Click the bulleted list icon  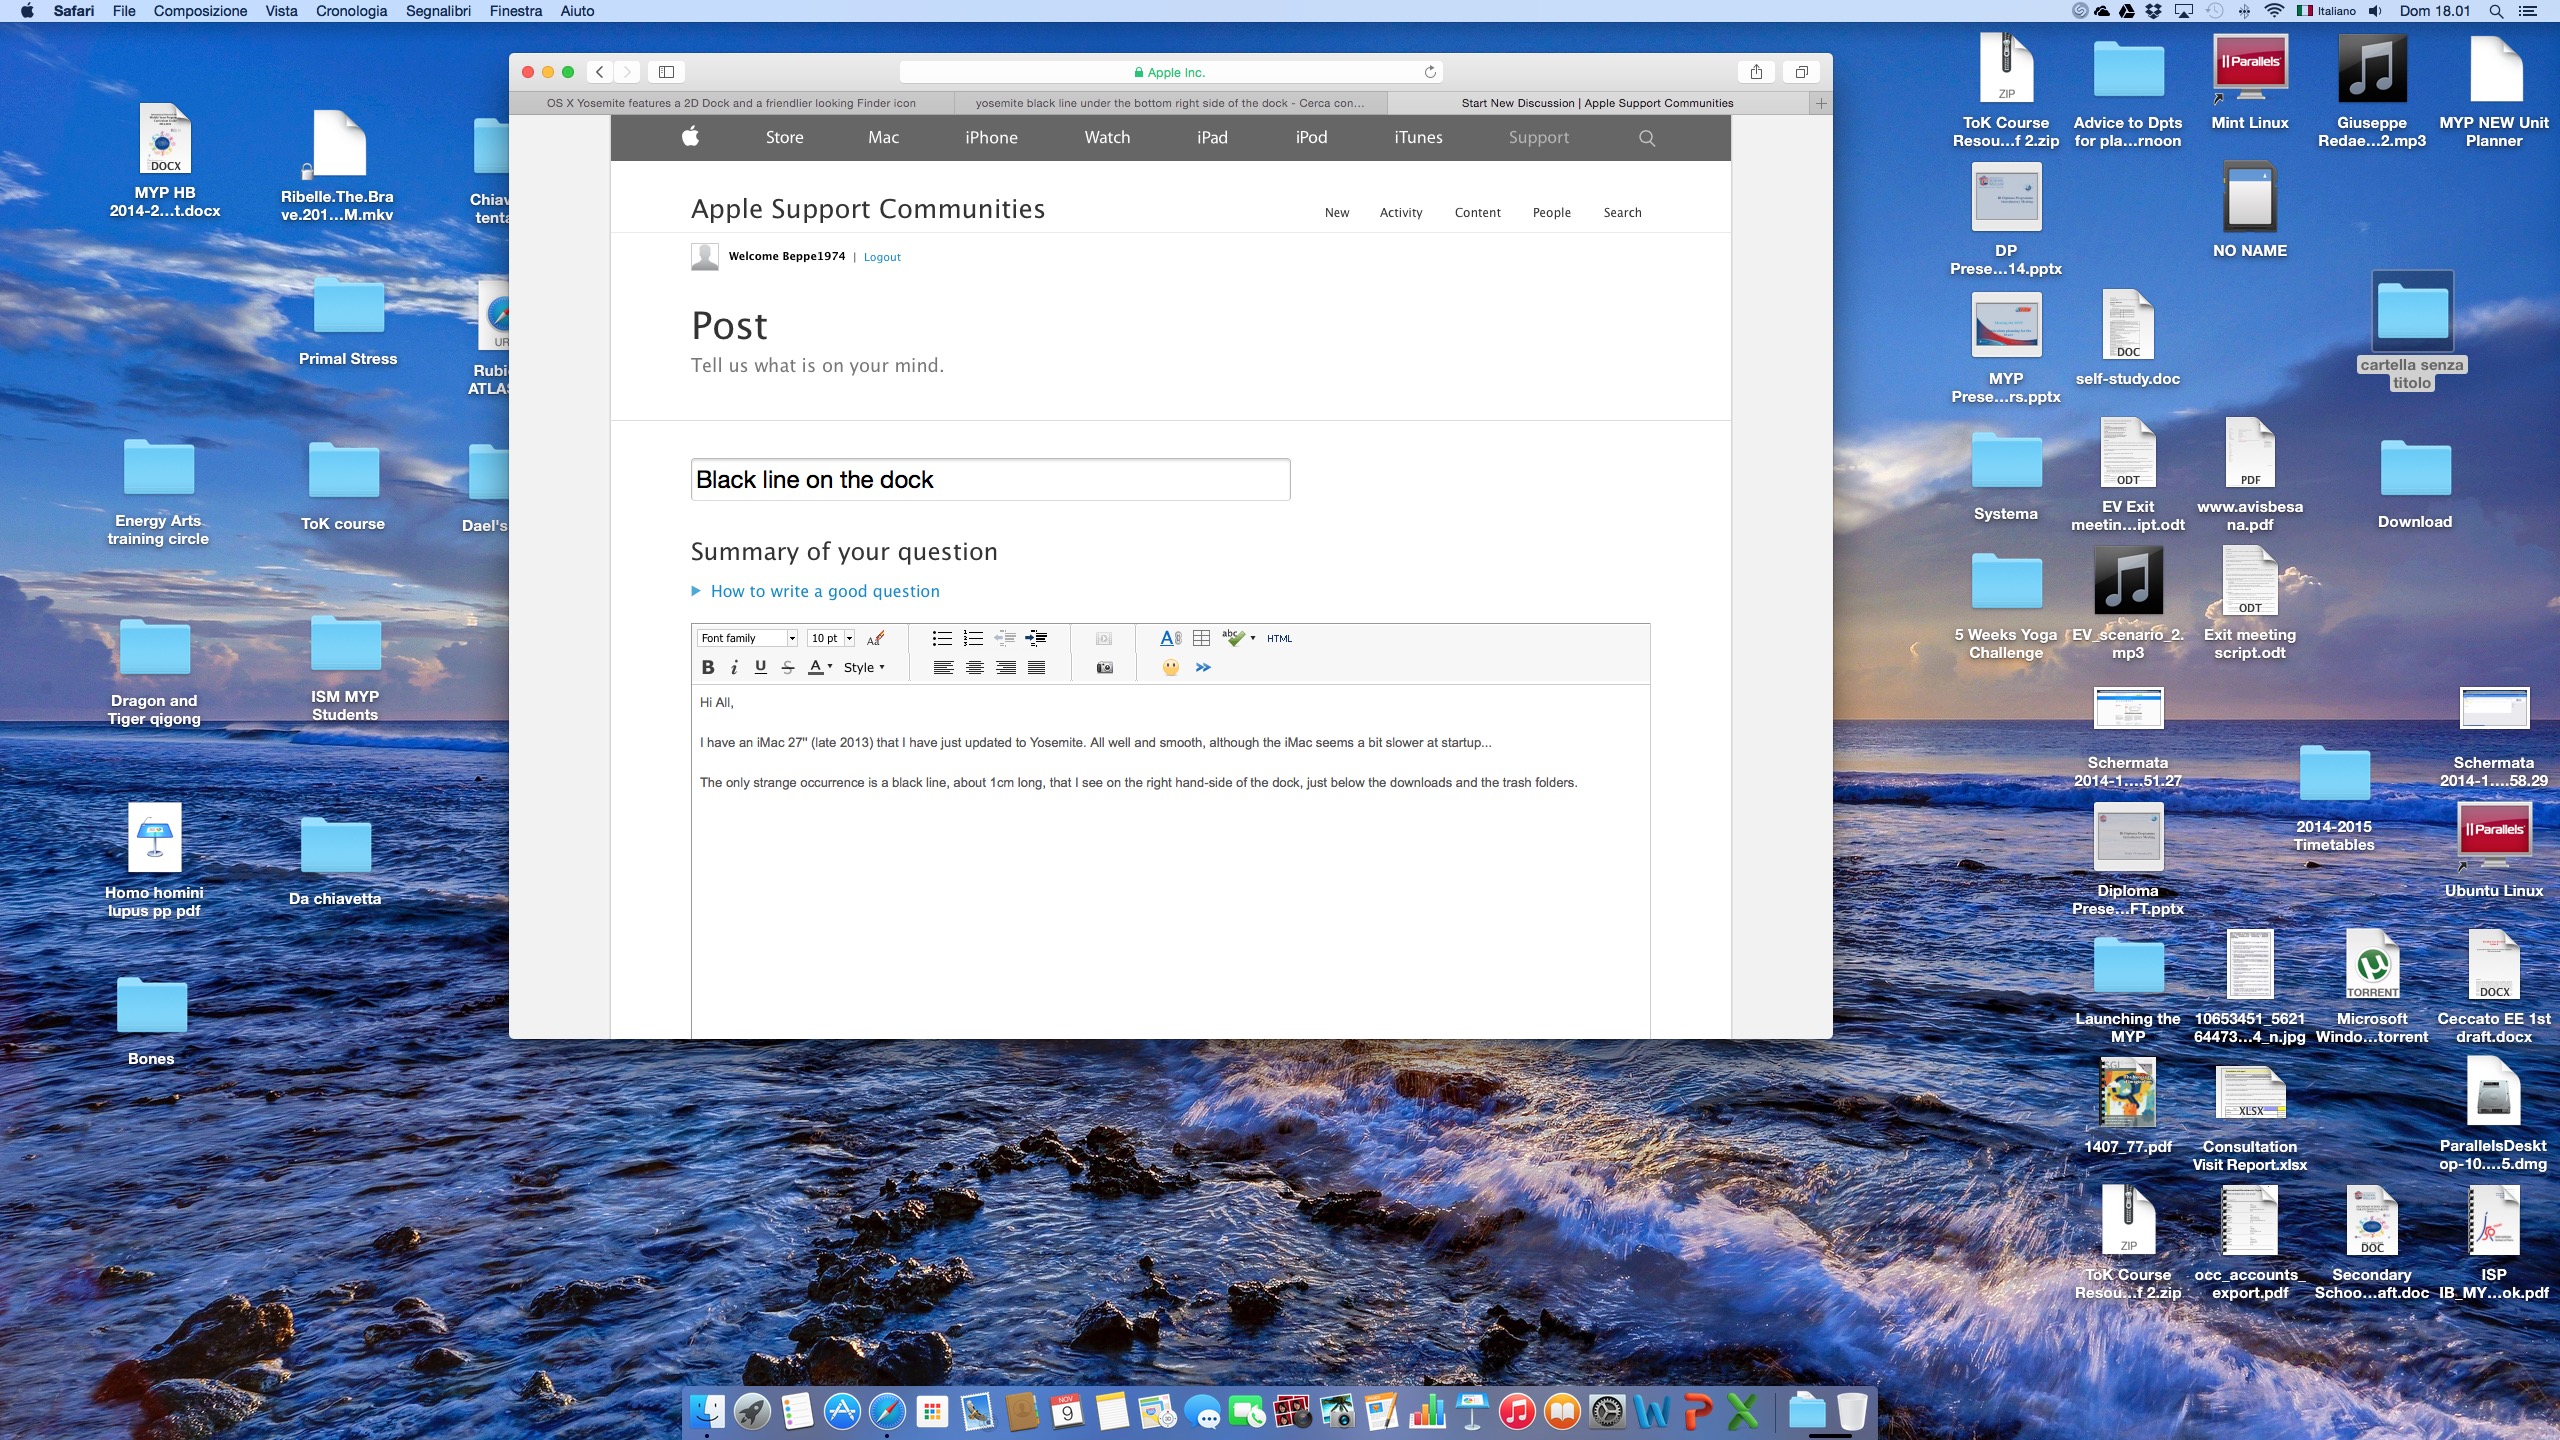pos(942,638)
